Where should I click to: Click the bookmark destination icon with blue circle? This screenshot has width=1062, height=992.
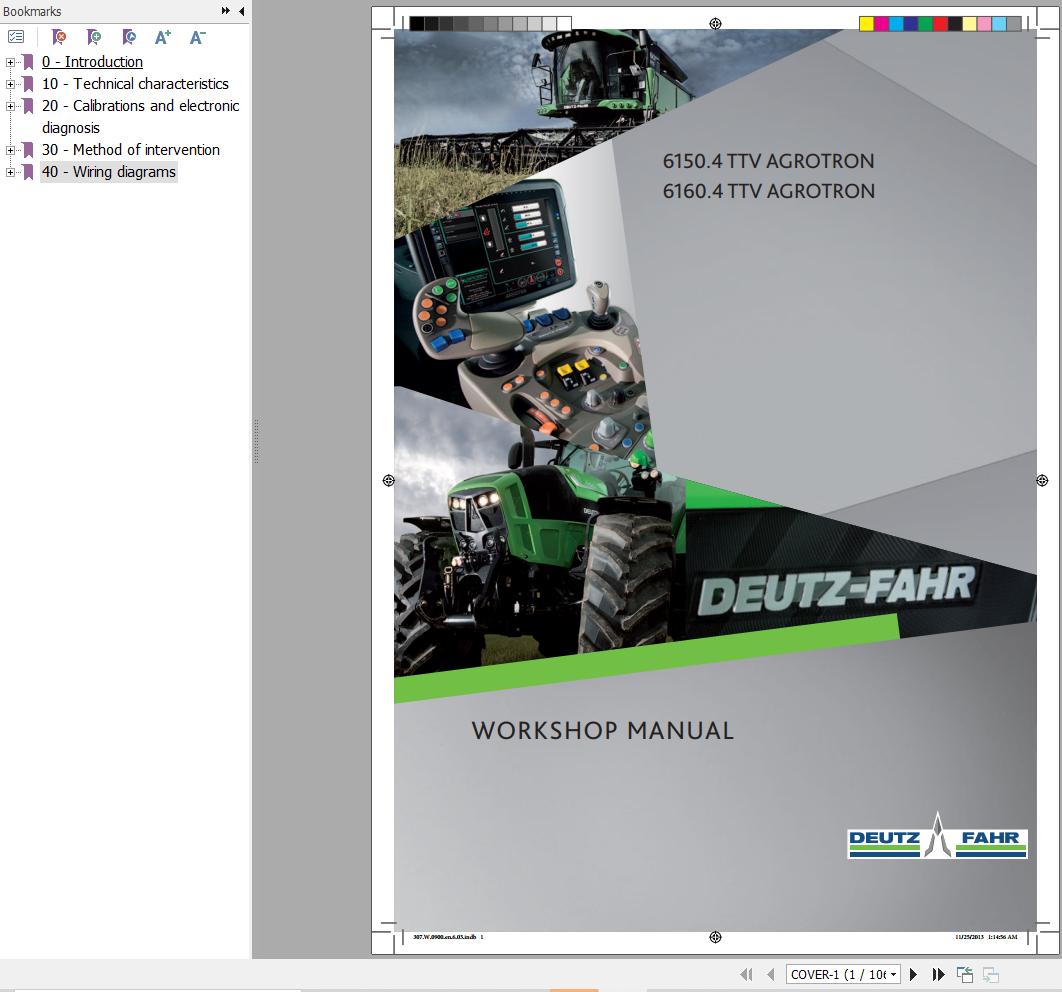129,37
